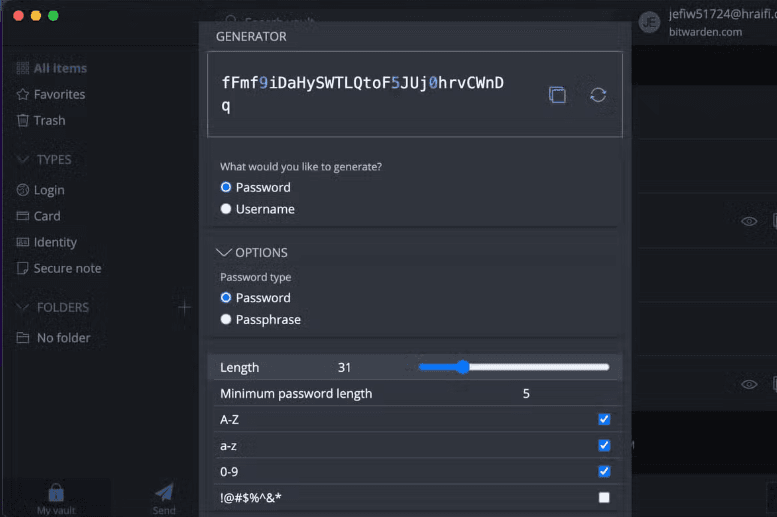This screenshot has width=777, height=517.
Task: Collapse the TYPES section chevron
Action: pyautogui.click(x=22, y=159)
